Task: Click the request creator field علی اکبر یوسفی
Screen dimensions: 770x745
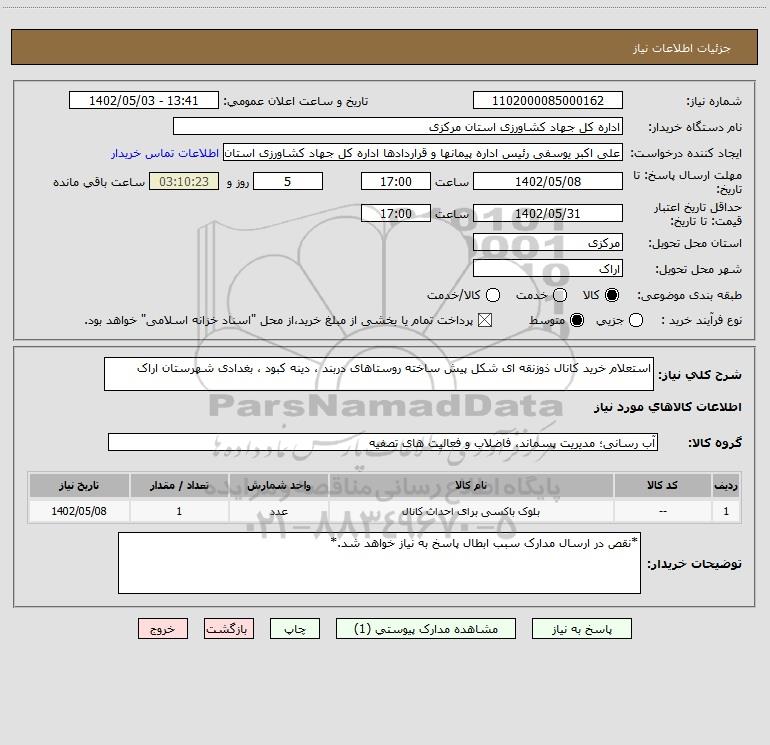Action: point(423,153)
